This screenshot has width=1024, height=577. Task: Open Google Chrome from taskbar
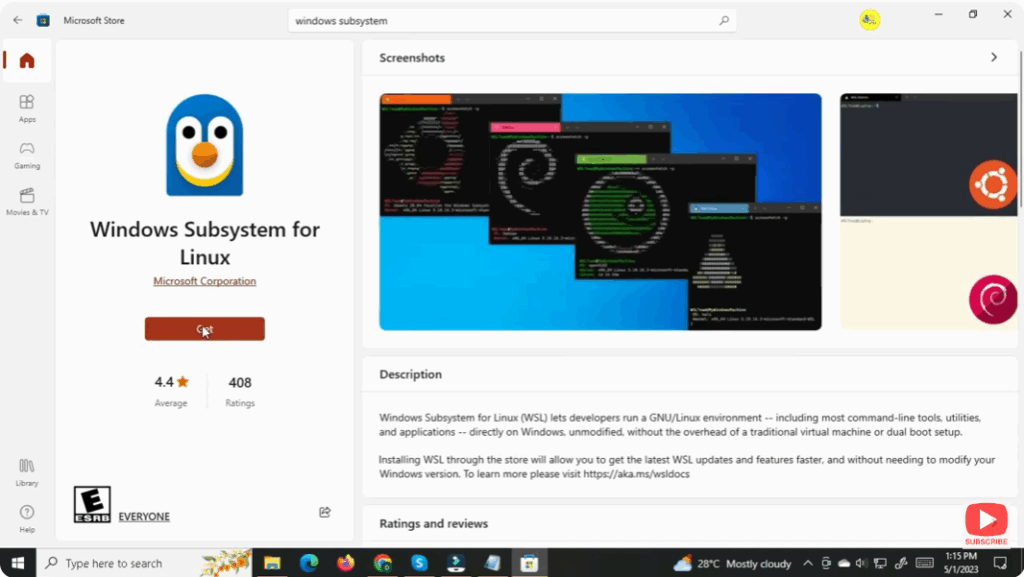tap(383, 563)
